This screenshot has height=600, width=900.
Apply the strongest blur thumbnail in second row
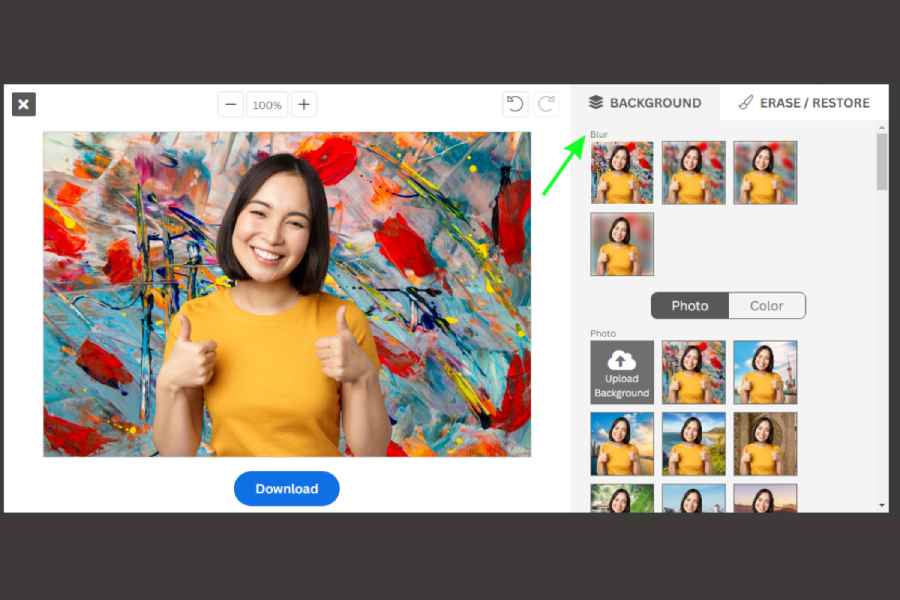click(622, 244)
